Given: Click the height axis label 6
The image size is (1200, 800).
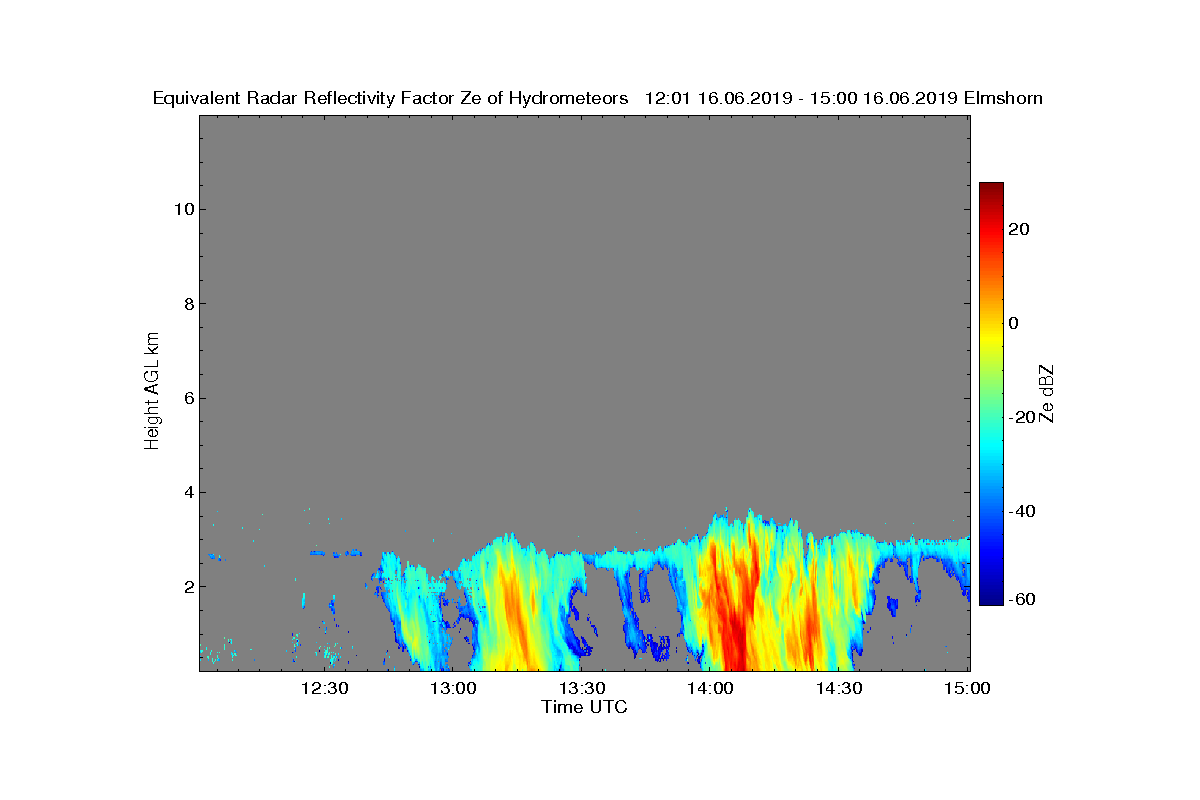Looking at the screenshot, I should [x=187, y=398].
